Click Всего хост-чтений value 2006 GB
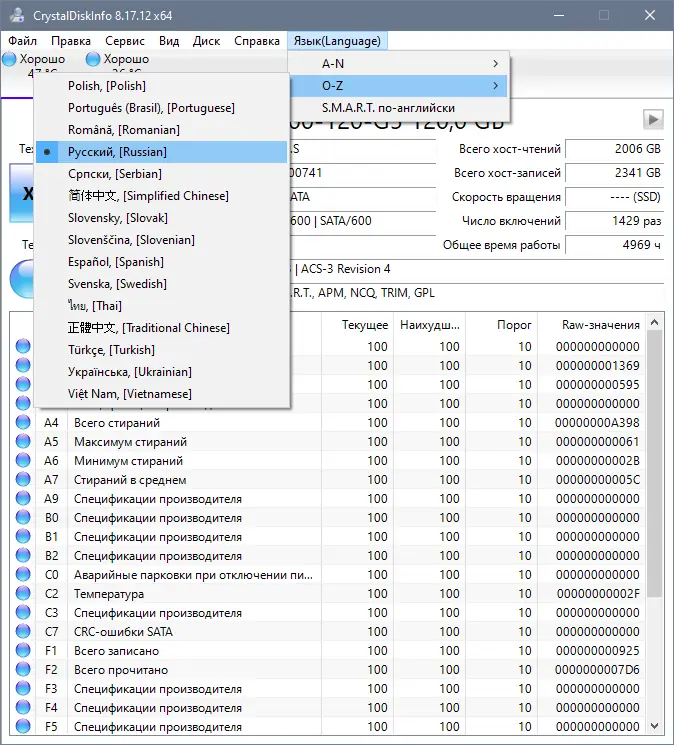 [615, 149]
